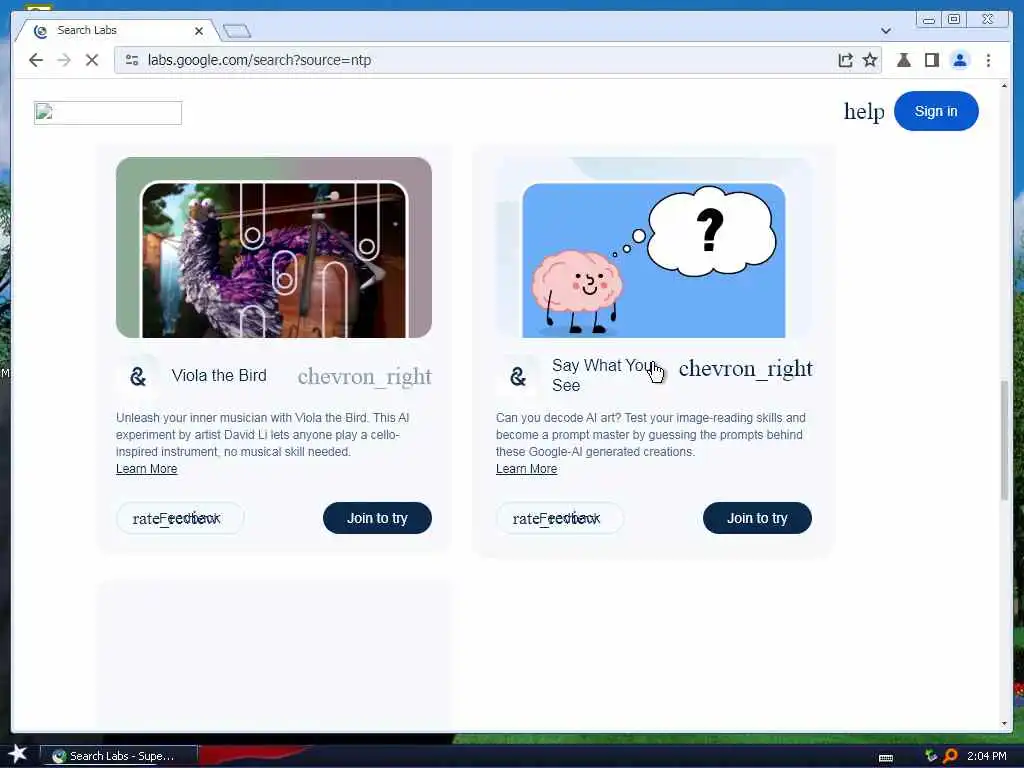
Task: Open the Viola the Bird preview image
Action: tap(274, 248)
